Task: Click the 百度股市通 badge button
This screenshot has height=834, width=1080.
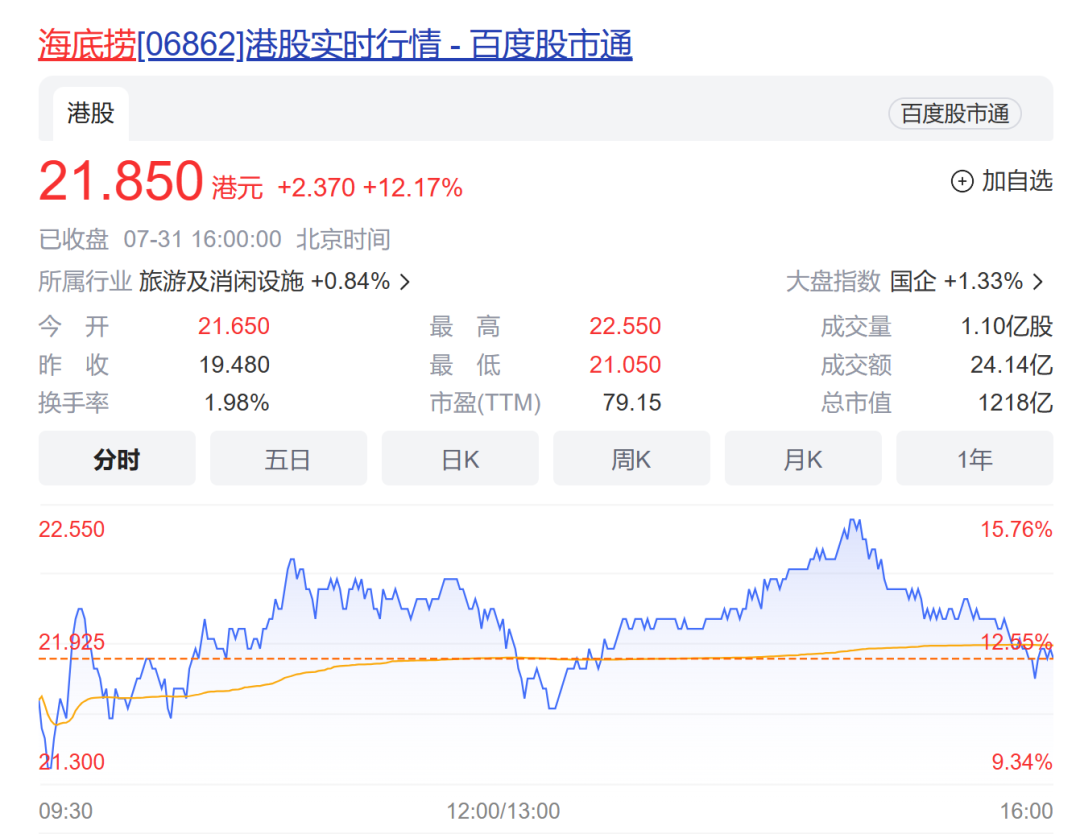Action: pos(955,114)
